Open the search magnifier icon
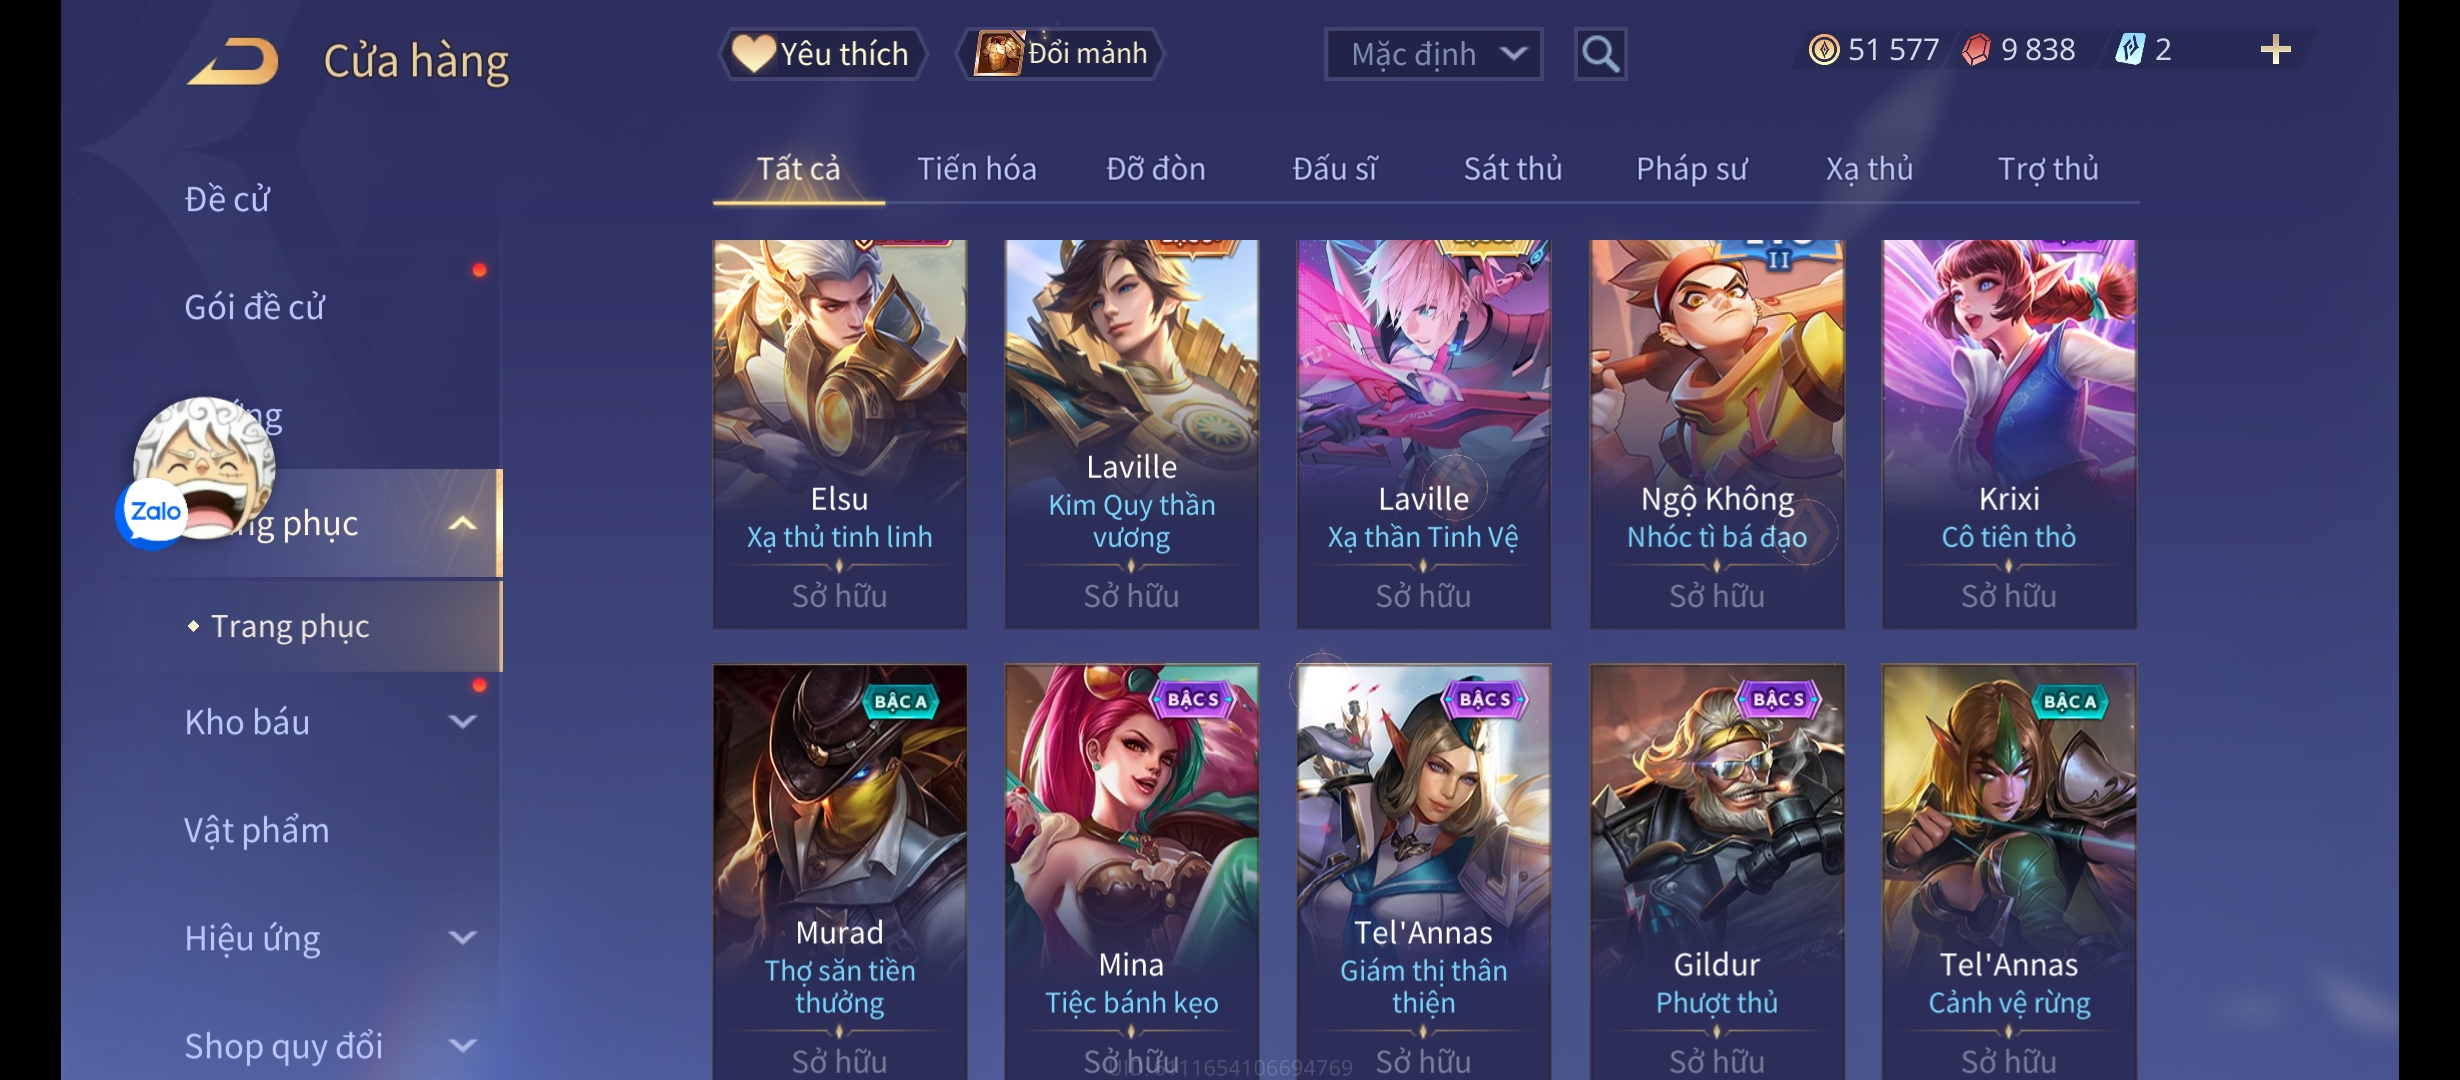Screen dimensions: 2460x1080 pyautogui.click(x=1600, y=54)
